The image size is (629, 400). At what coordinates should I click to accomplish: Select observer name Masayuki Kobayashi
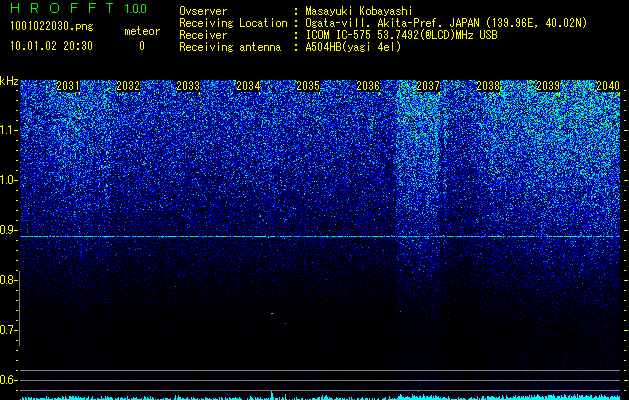point(359,11)
